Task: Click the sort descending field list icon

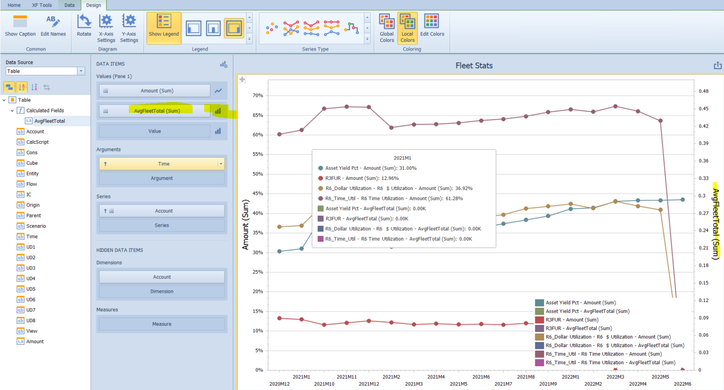Action: 34,87
